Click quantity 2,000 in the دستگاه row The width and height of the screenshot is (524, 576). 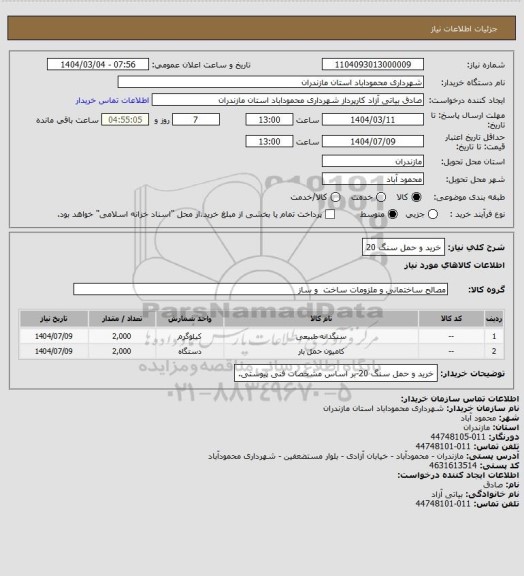click(x=122, y=351)
